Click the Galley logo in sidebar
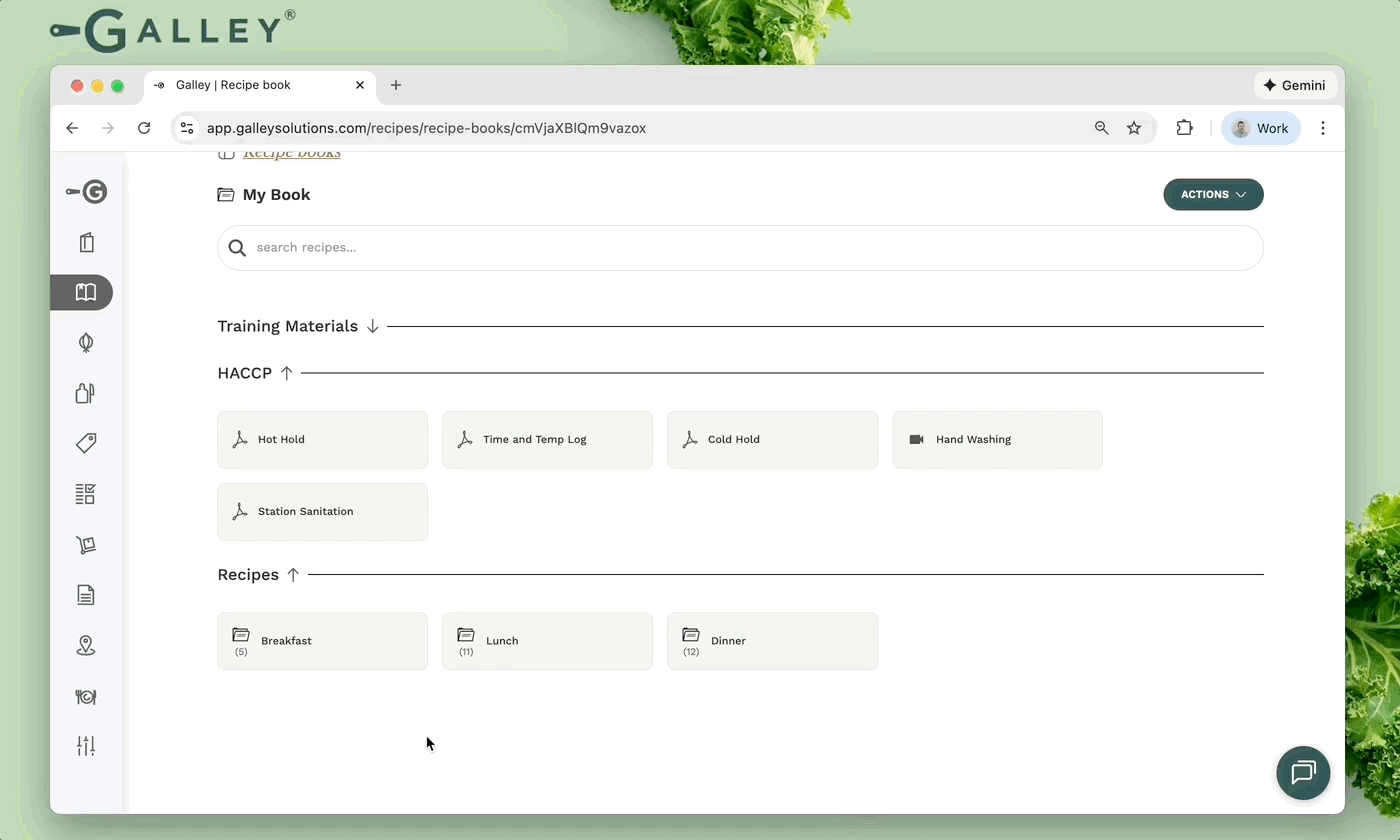 pos(87,192)
